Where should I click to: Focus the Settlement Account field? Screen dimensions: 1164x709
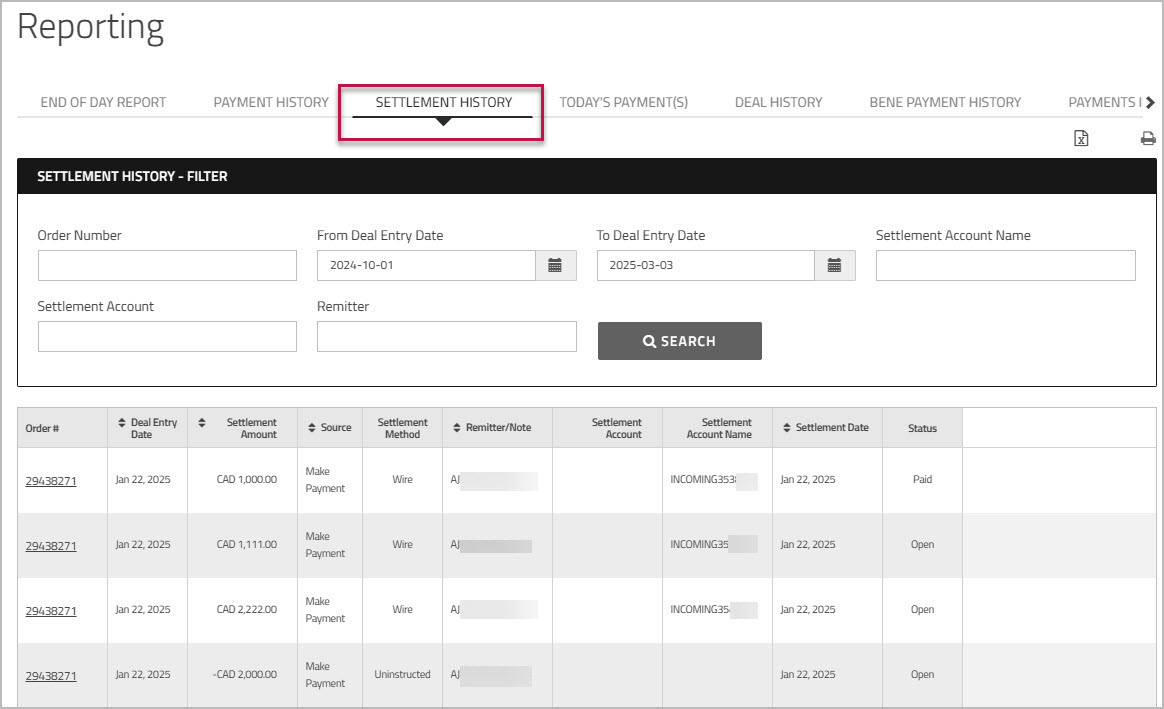[x=167, y=336]
